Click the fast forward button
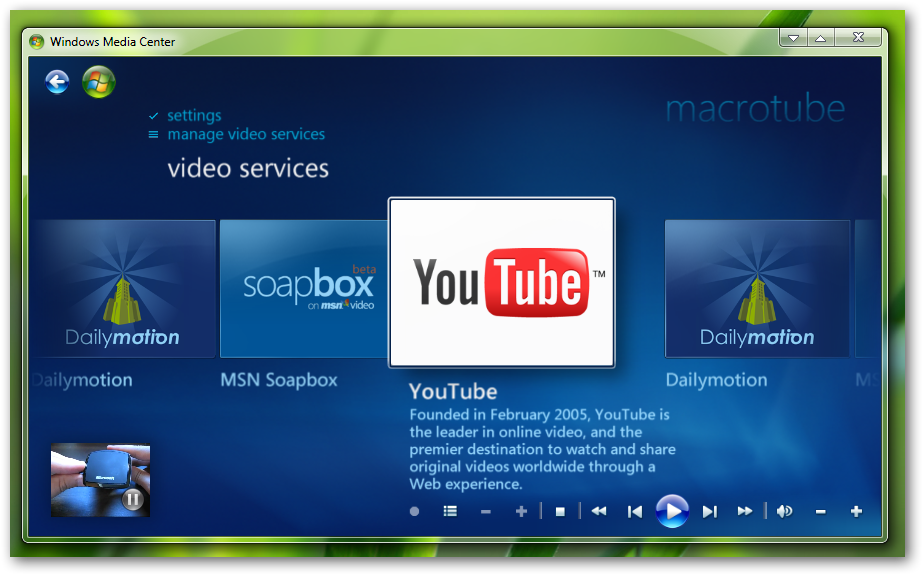The width and height of the screenshot is (923, 575). pyautogui.click(x=745, y=511)
